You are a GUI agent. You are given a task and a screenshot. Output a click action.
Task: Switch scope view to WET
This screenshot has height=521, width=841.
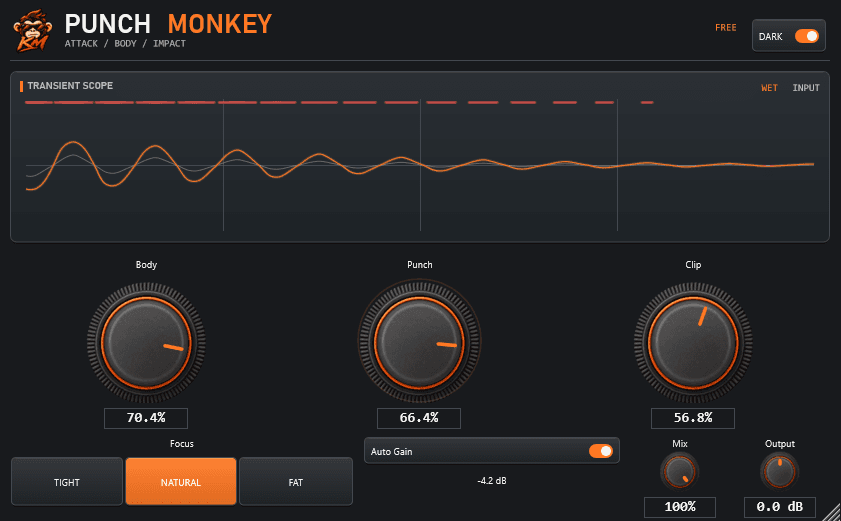click(x=769, y=88)
